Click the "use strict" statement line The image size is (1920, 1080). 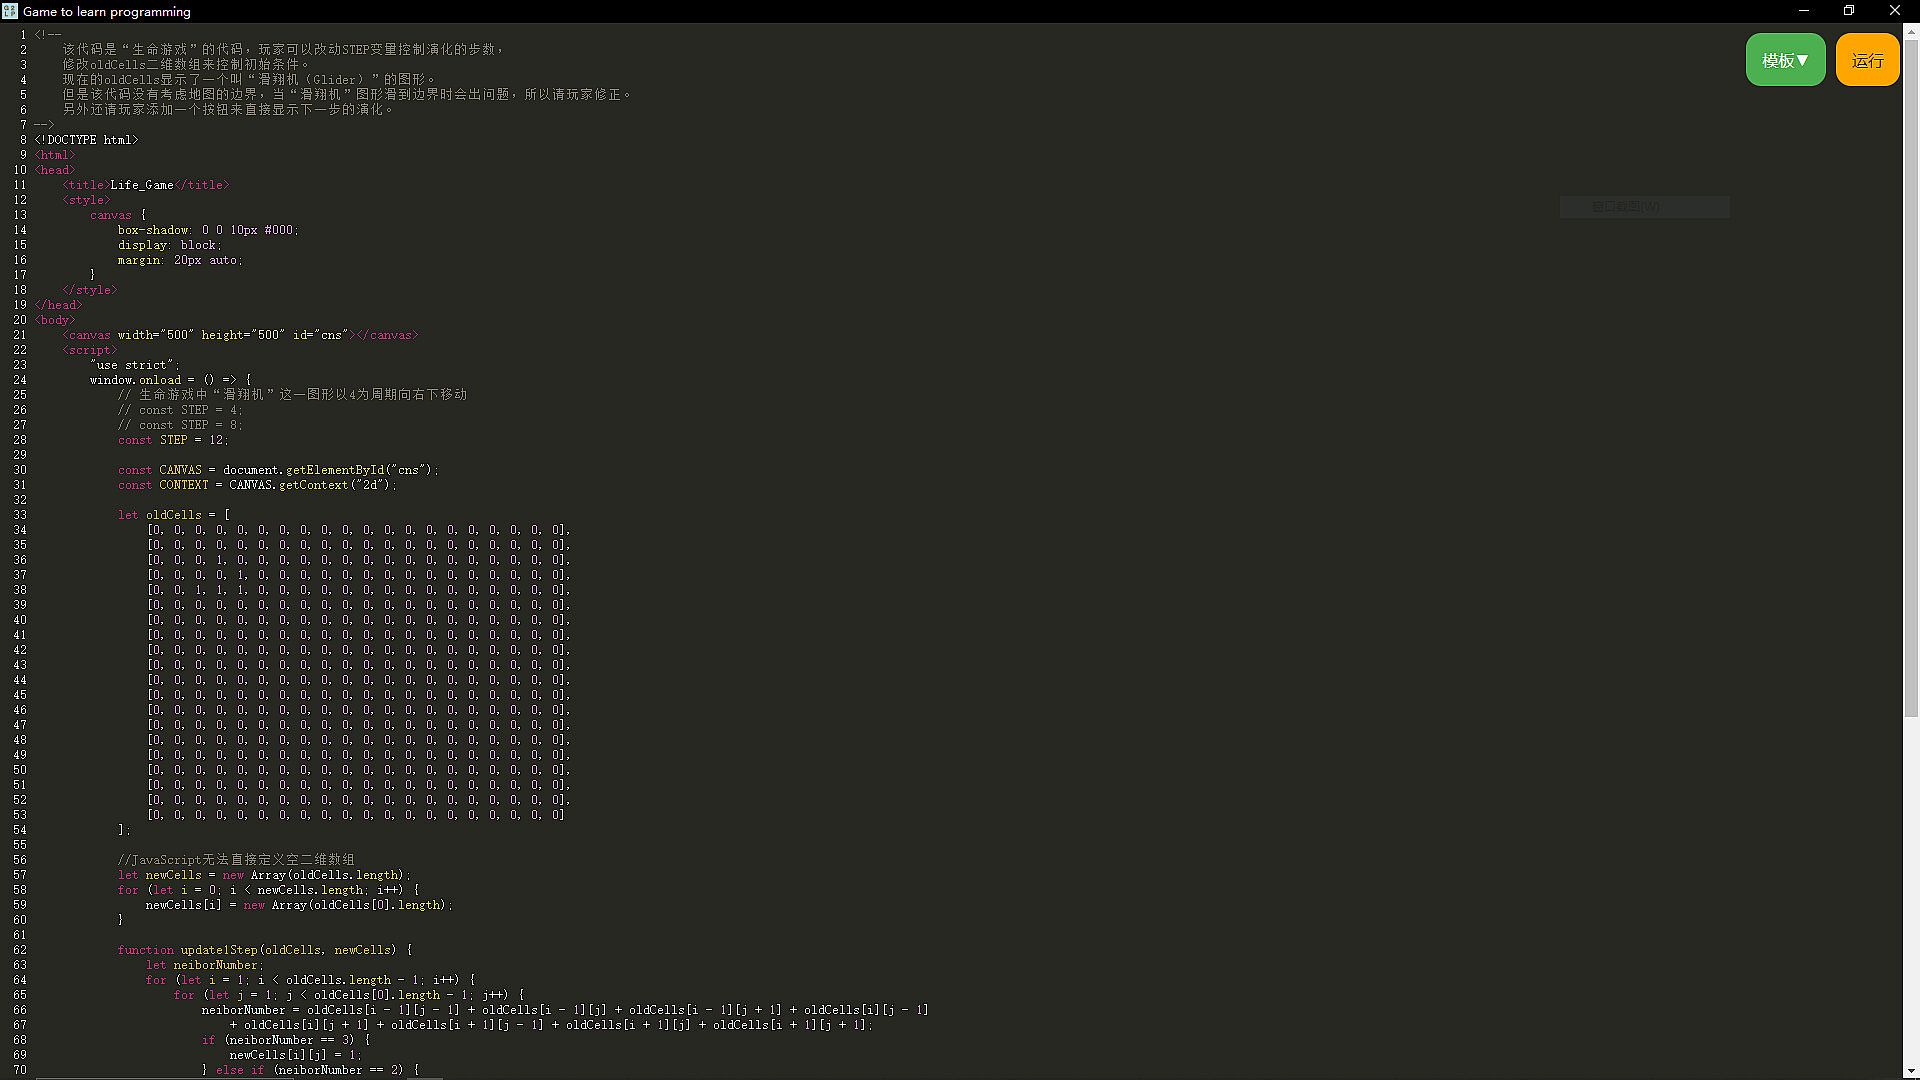[135, 365]
